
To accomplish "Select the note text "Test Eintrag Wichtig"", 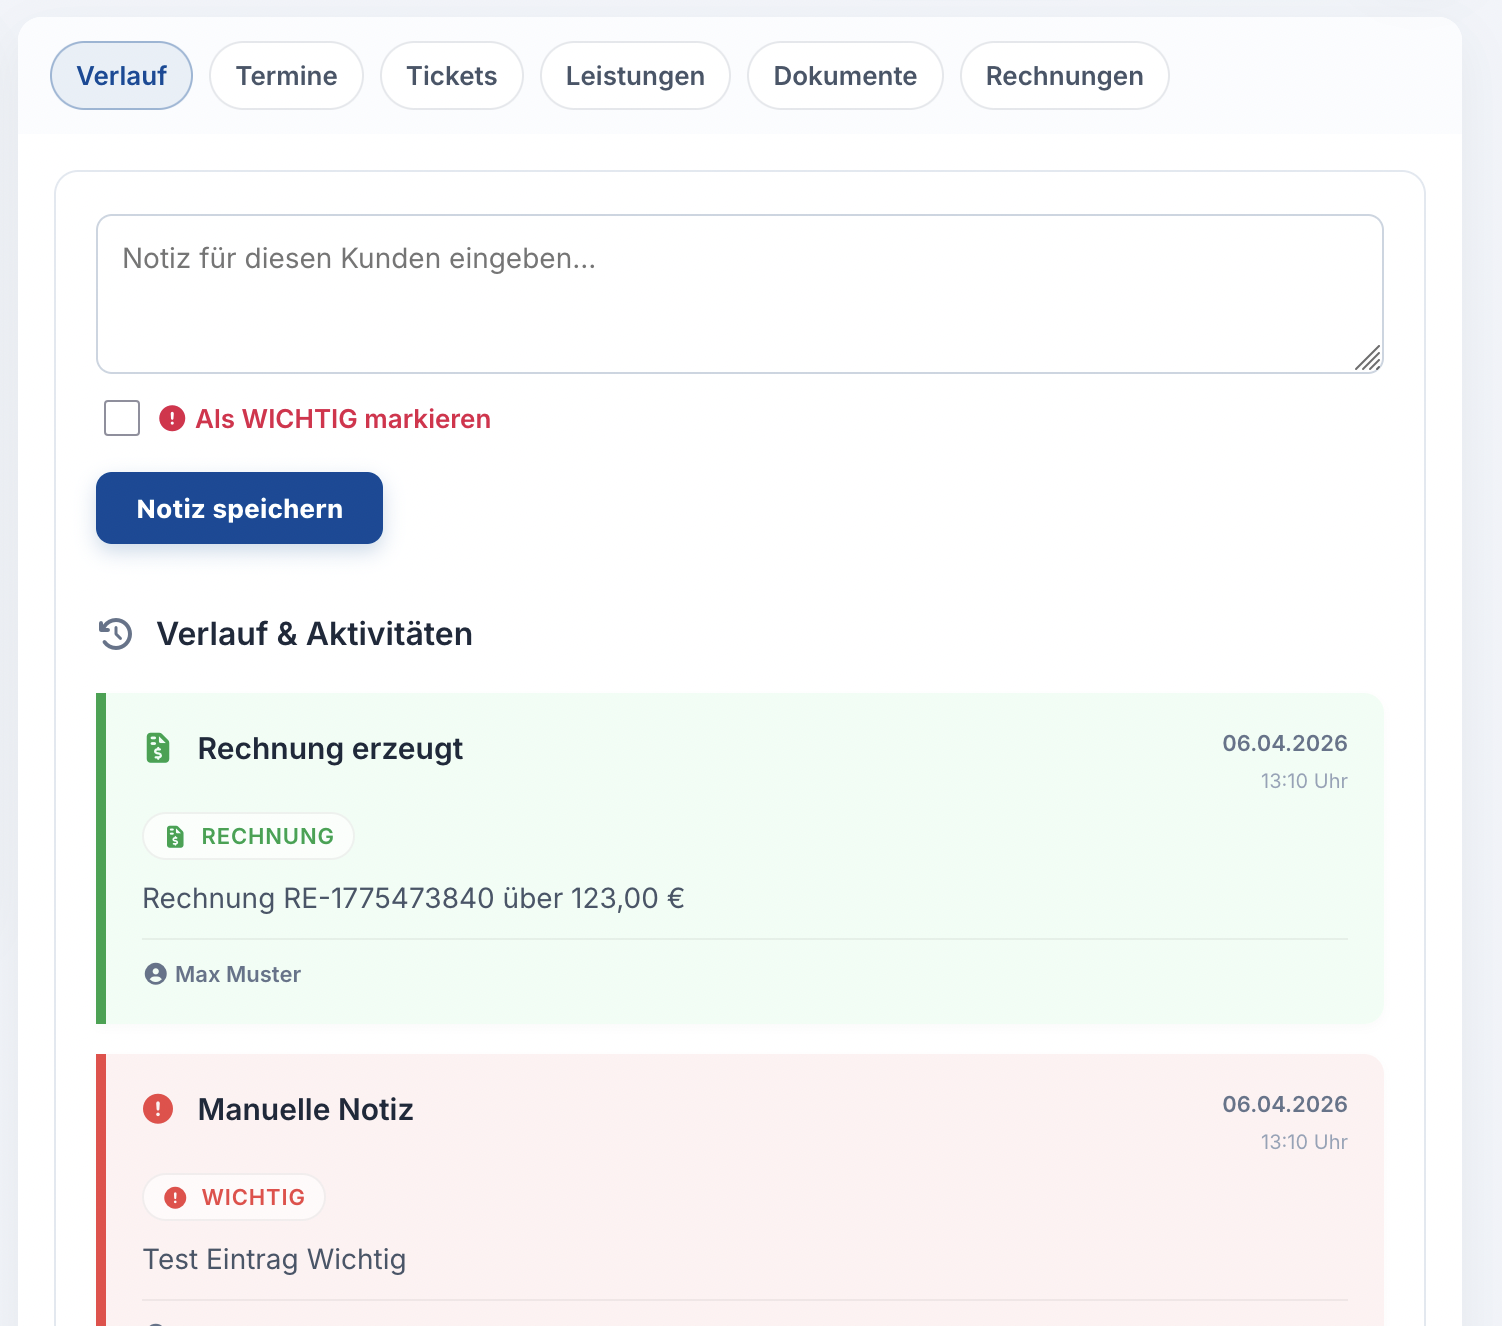I will pyautogui.click(x=274, y=1259).
